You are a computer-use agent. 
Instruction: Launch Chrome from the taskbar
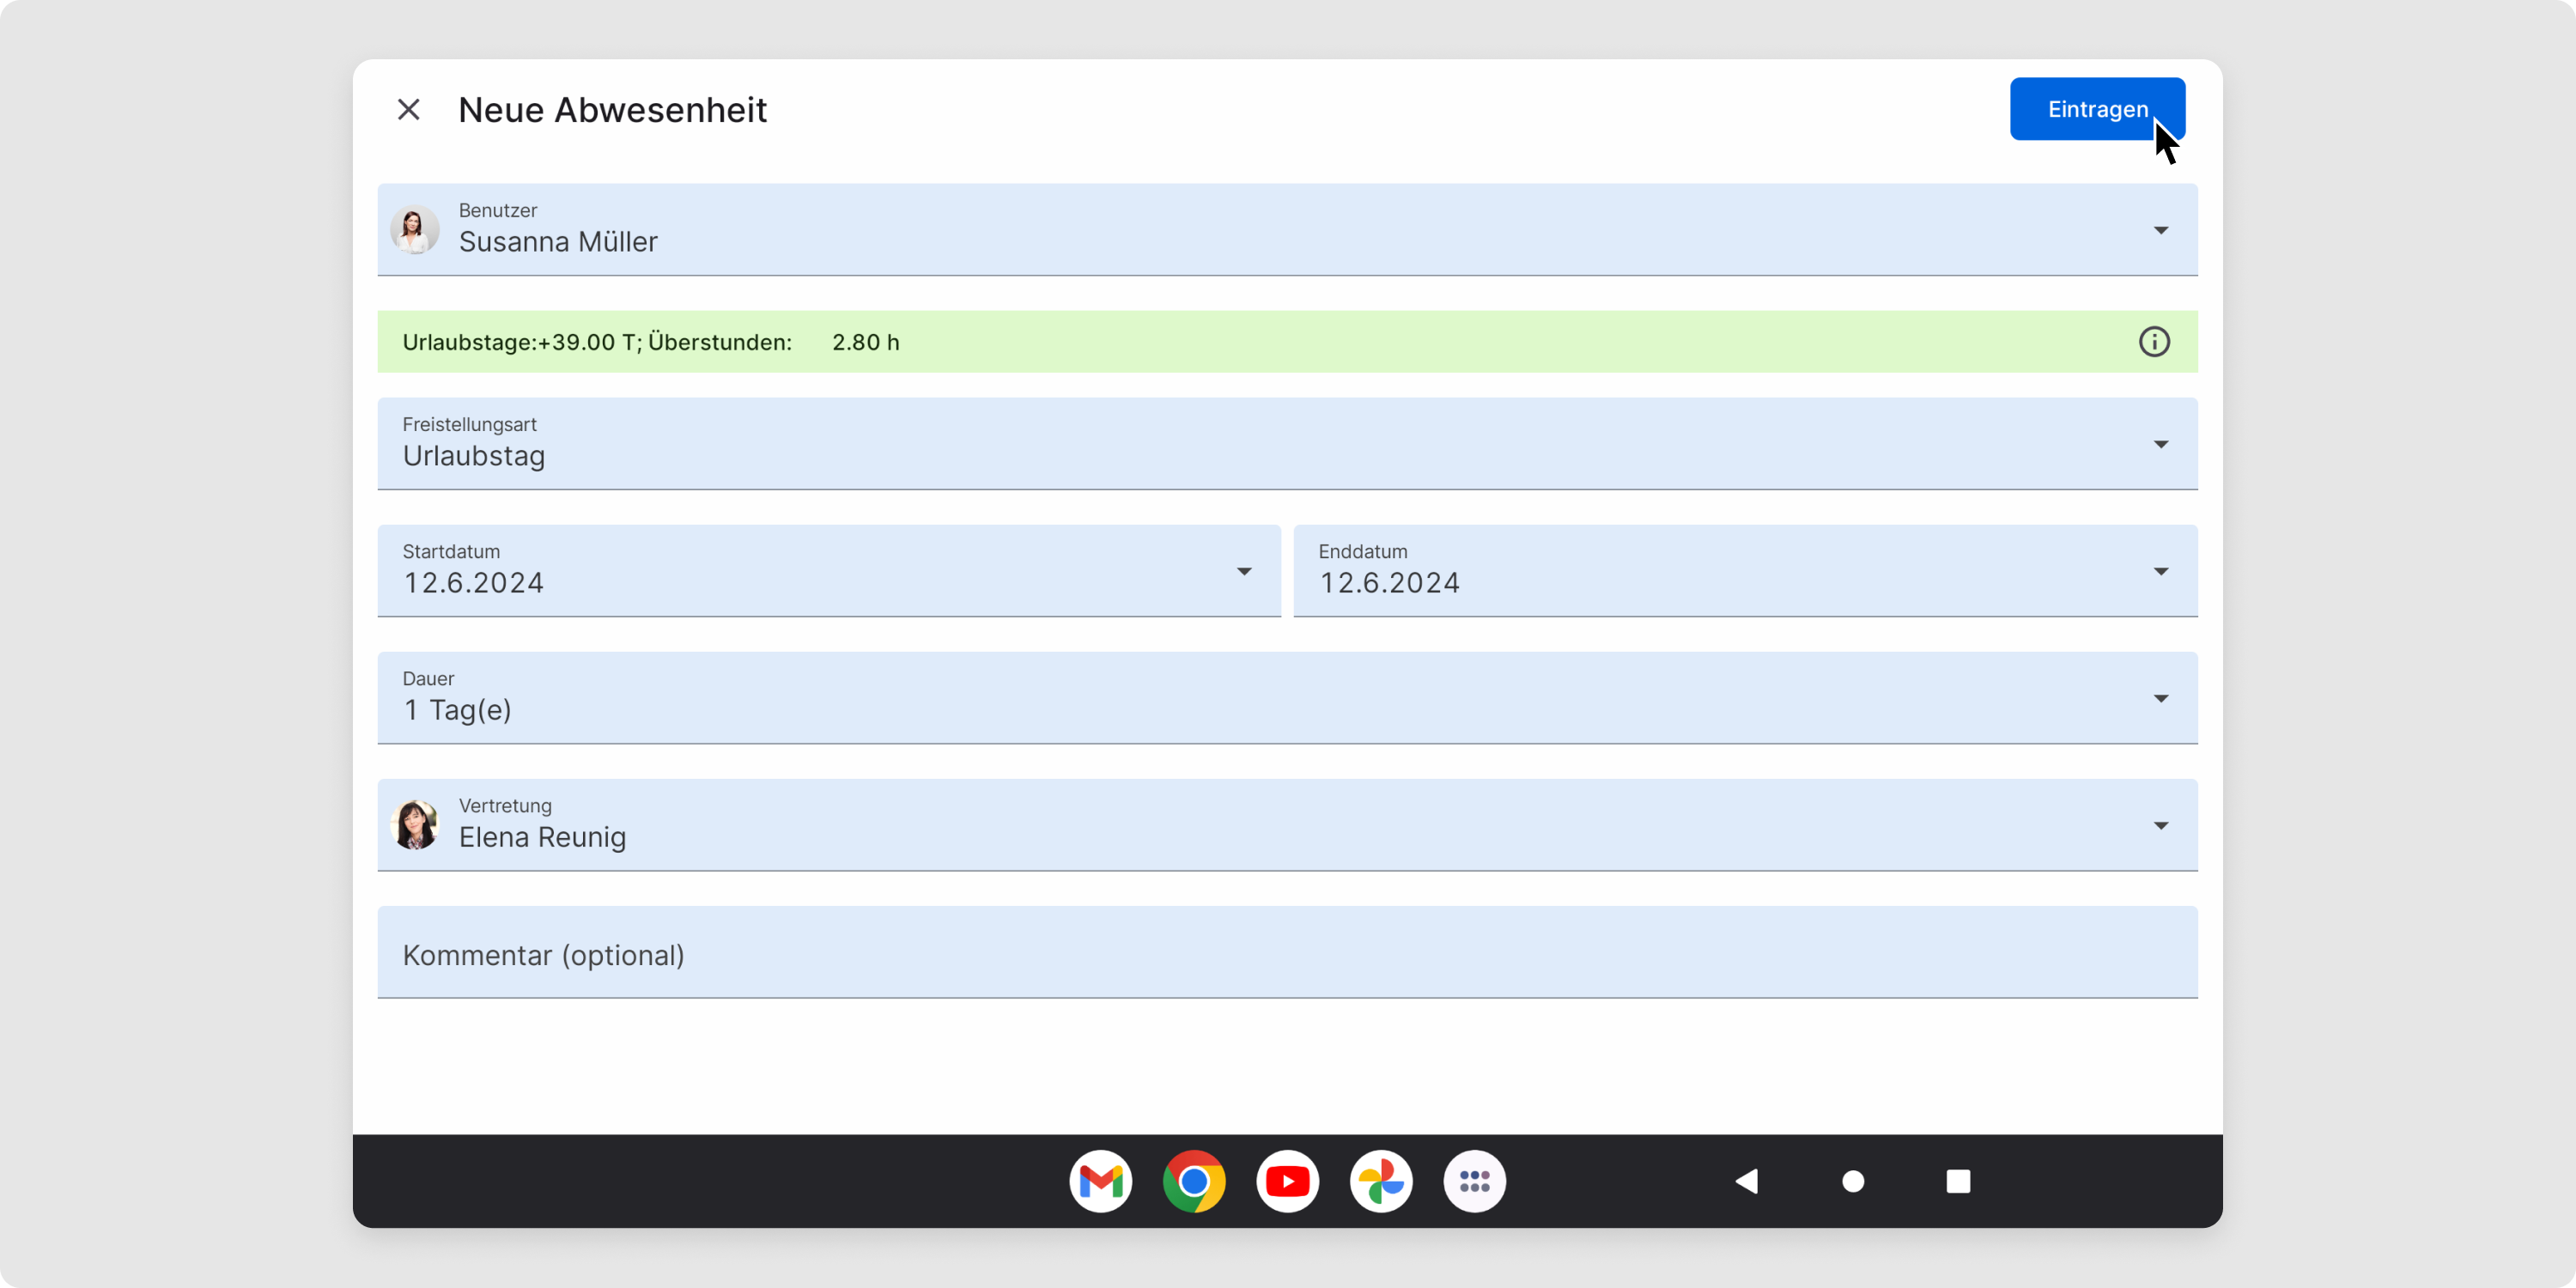coord(1194,1181)
